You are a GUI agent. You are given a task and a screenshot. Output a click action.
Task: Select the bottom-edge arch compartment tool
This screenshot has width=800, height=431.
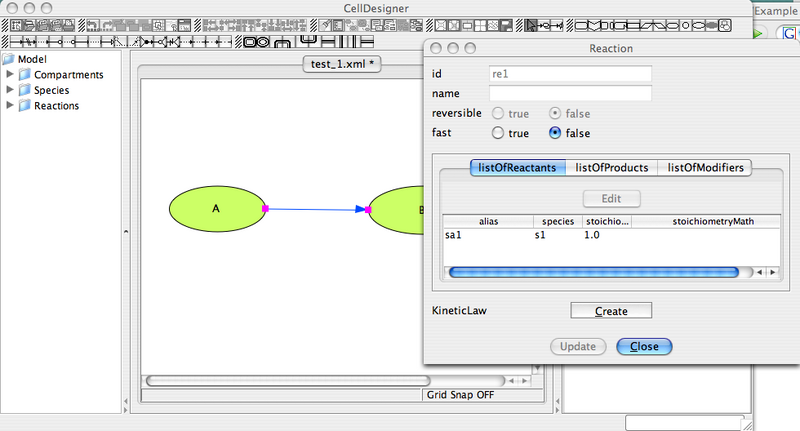tap(282, 42)
